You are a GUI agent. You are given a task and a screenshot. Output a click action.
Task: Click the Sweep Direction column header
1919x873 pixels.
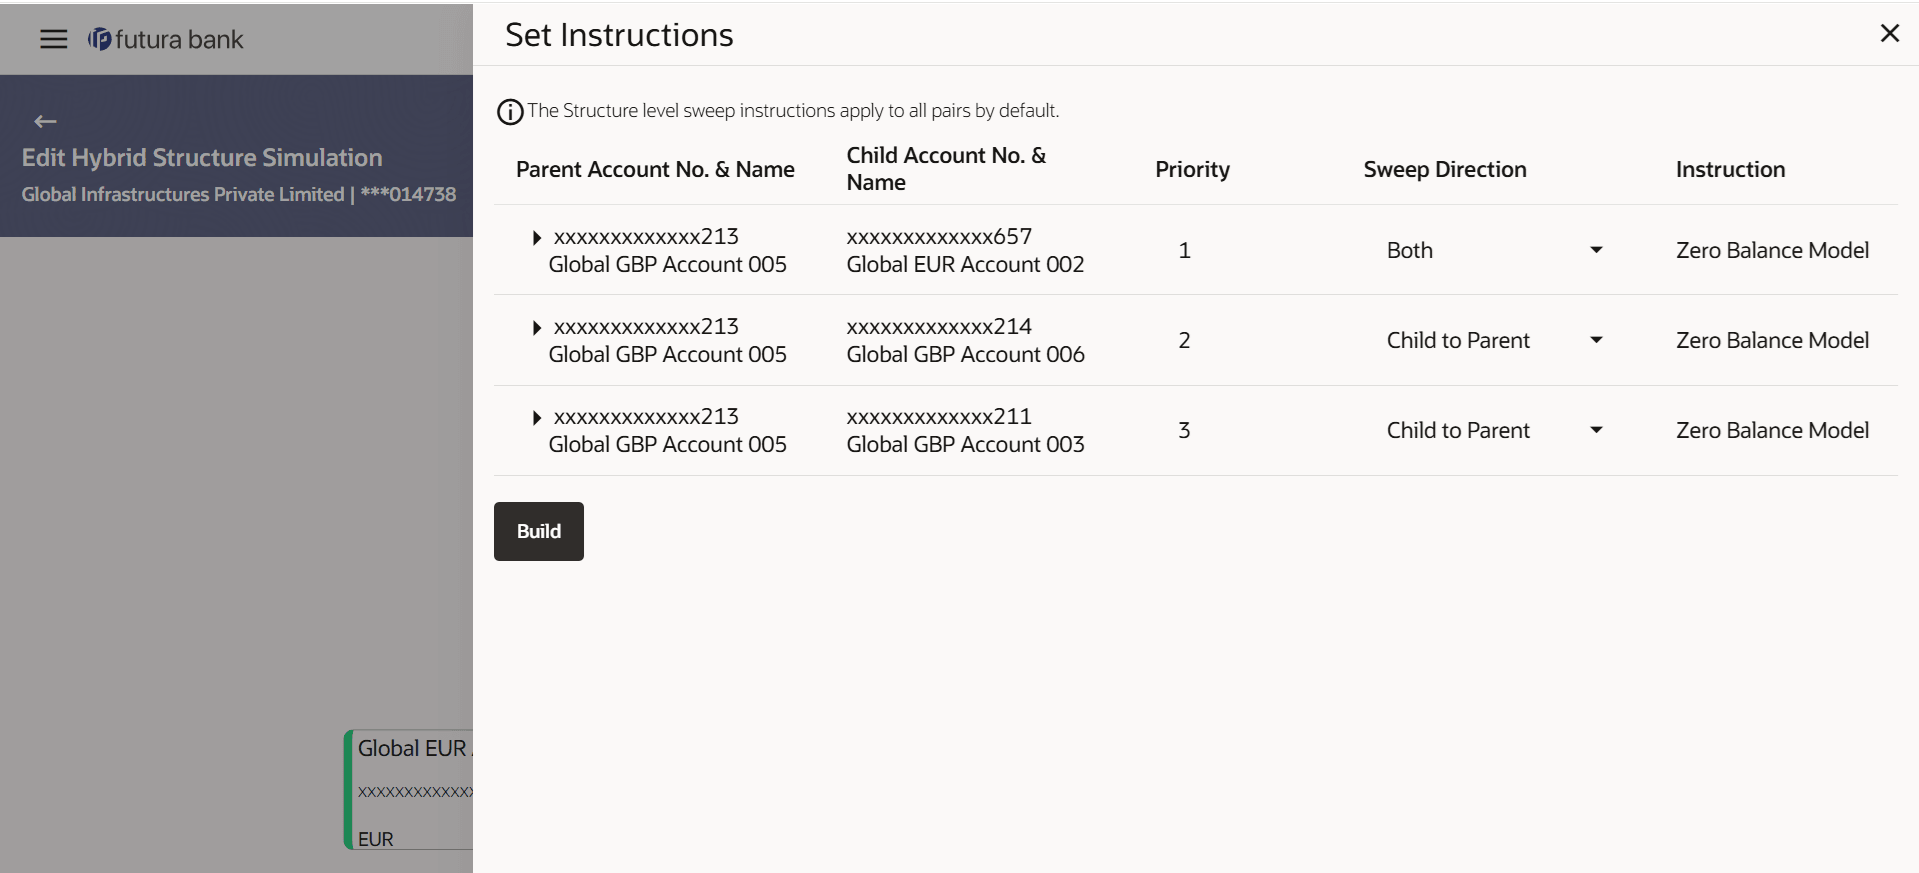[x=1444, y=169]
